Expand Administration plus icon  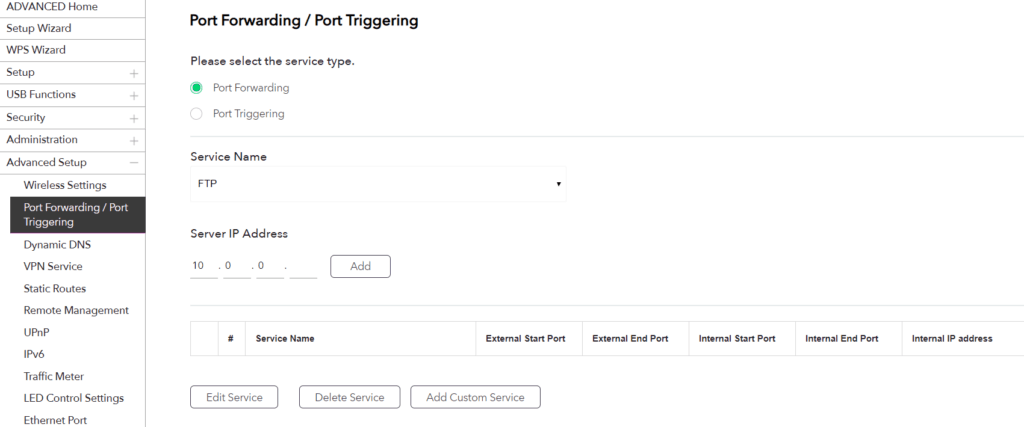133,140
